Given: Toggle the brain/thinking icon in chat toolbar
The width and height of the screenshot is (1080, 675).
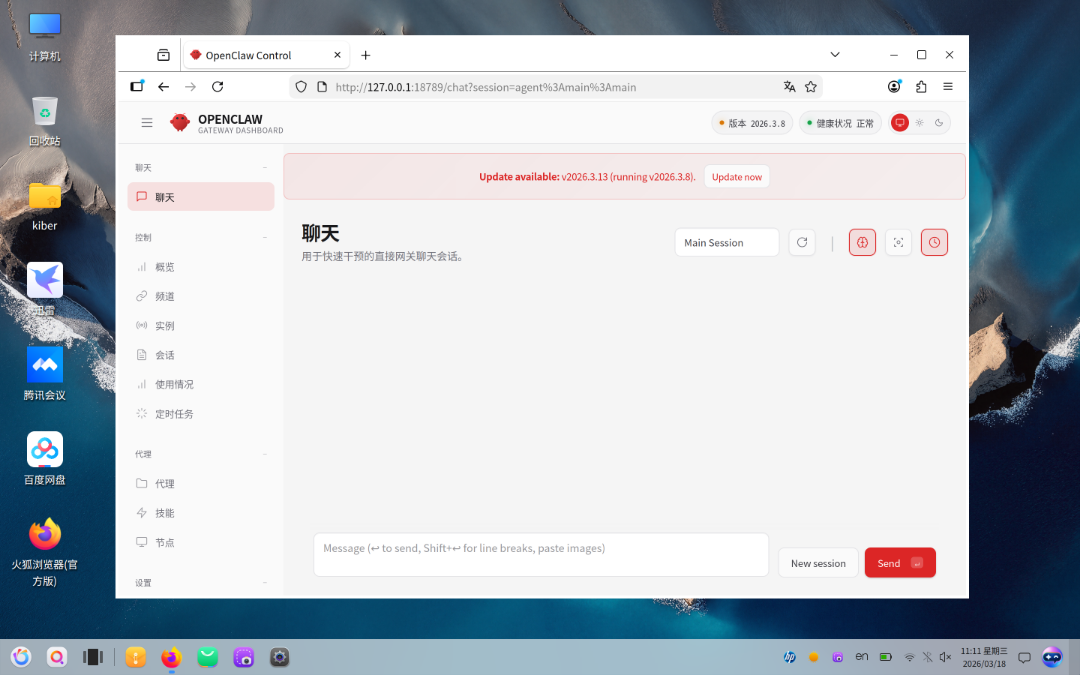Looking at the screenshot, I should [862, 242].
